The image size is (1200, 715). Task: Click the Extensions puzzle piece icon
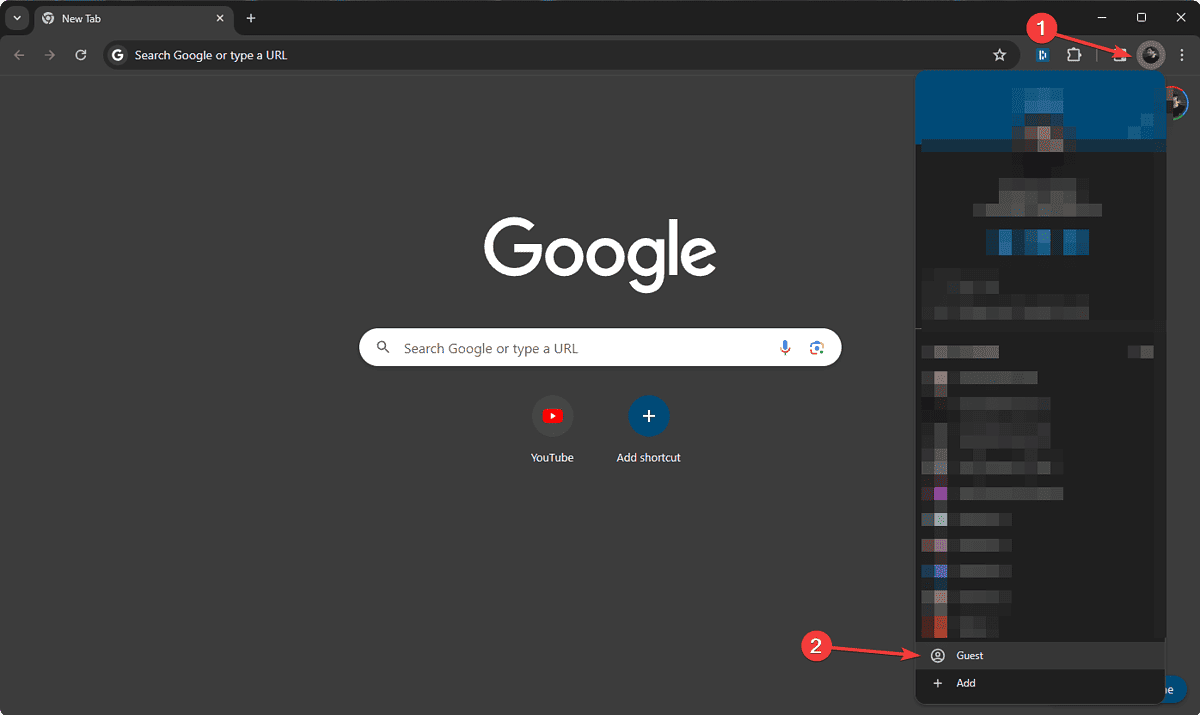click(1073, 55)
